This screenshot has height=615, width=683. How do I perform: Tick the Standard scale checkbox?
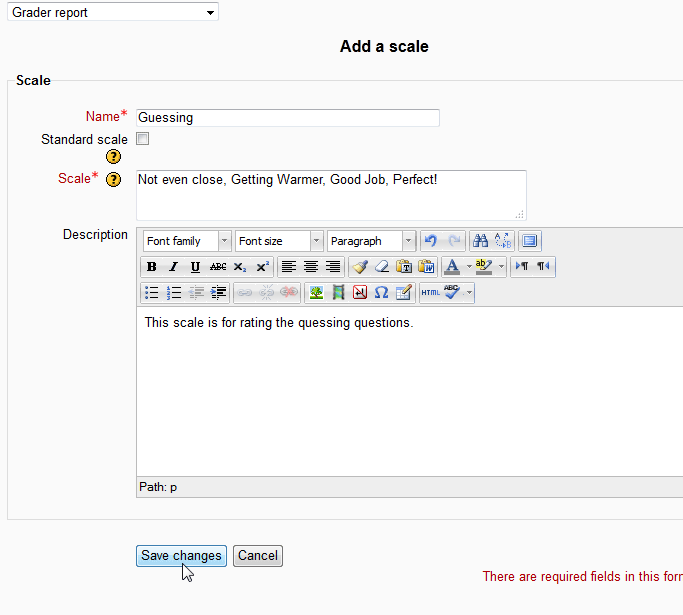[142, 139]
